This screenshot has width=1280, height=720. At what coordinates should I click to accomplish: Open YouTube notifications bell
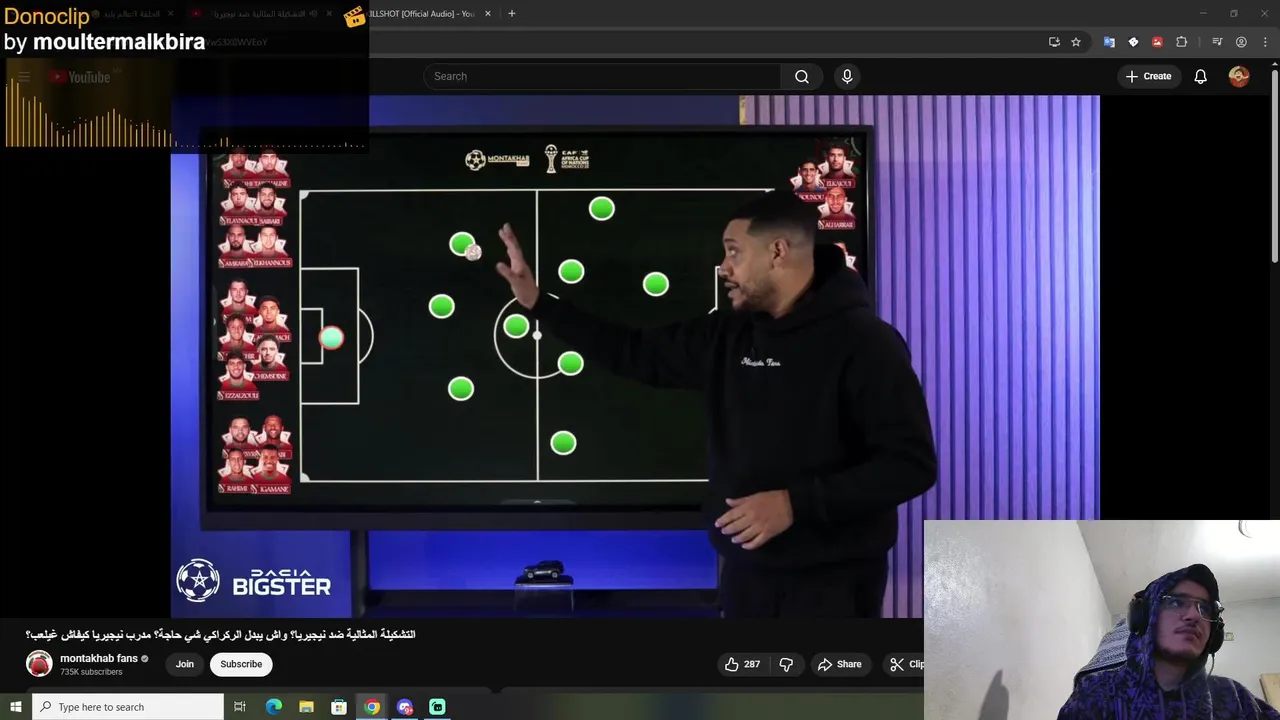click(1200, 76)
